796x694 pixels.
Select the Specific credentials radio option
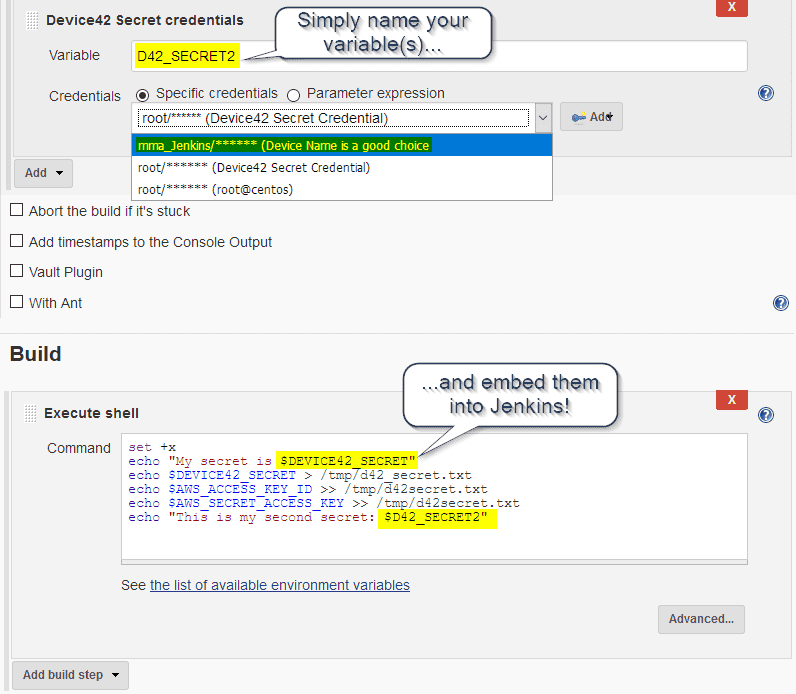[143, 95]
